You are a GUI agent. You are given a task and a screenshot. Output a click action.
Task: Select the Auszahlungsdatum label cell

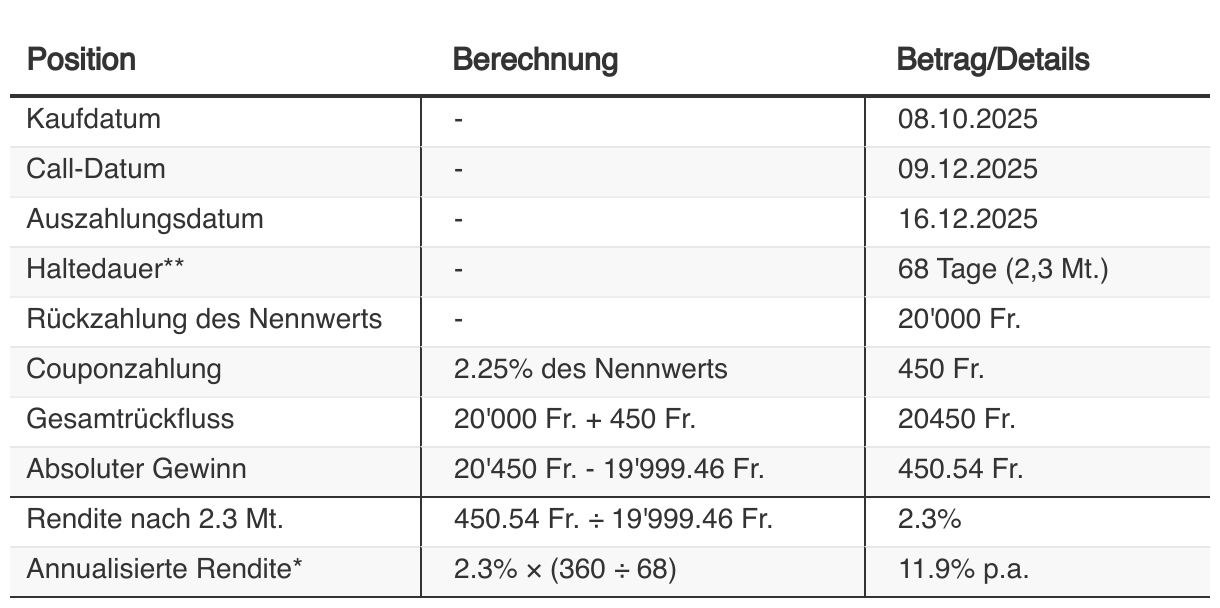(145, 219)
